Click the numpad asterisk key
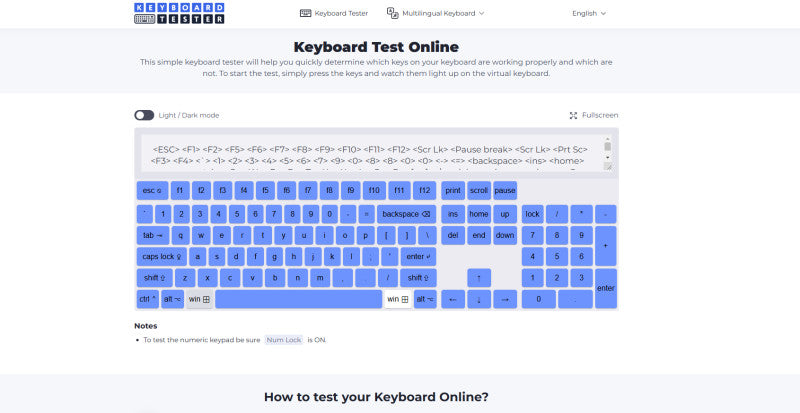The height and width of the screenshot is (413, 800). point(581,214)
